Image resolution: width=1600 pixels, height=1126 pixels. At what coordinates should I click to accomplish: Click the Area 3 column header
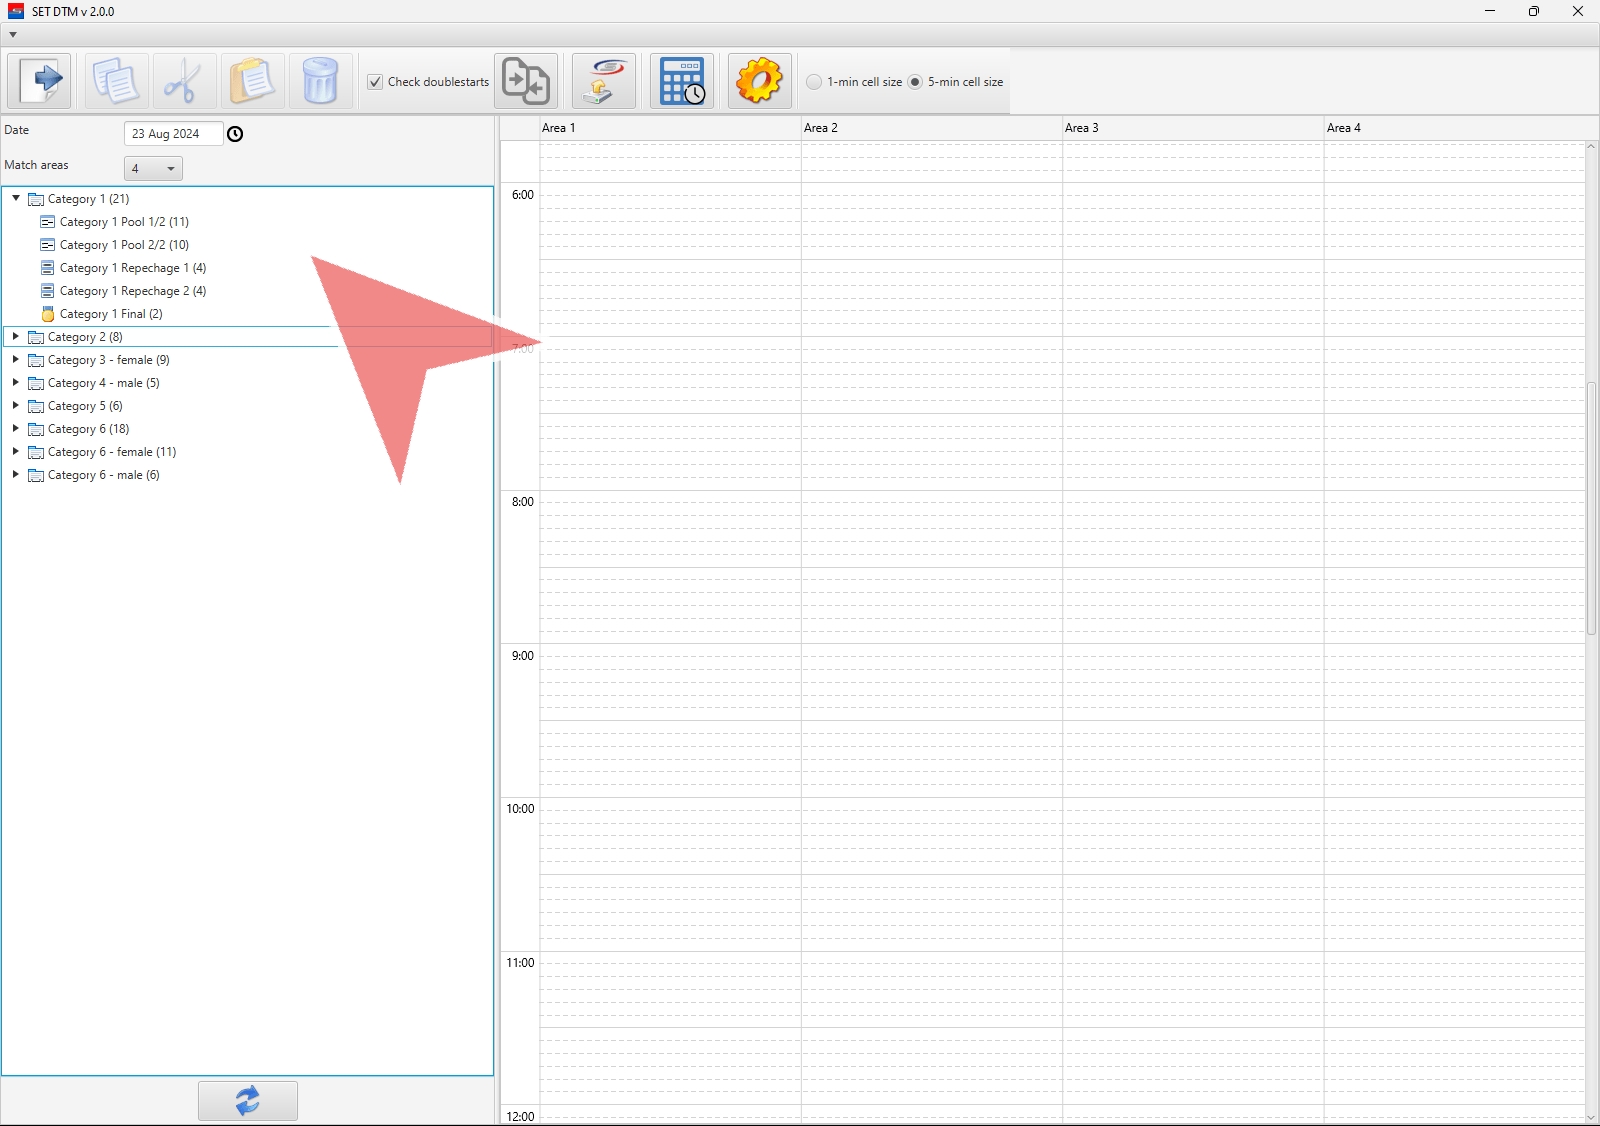1081,128
